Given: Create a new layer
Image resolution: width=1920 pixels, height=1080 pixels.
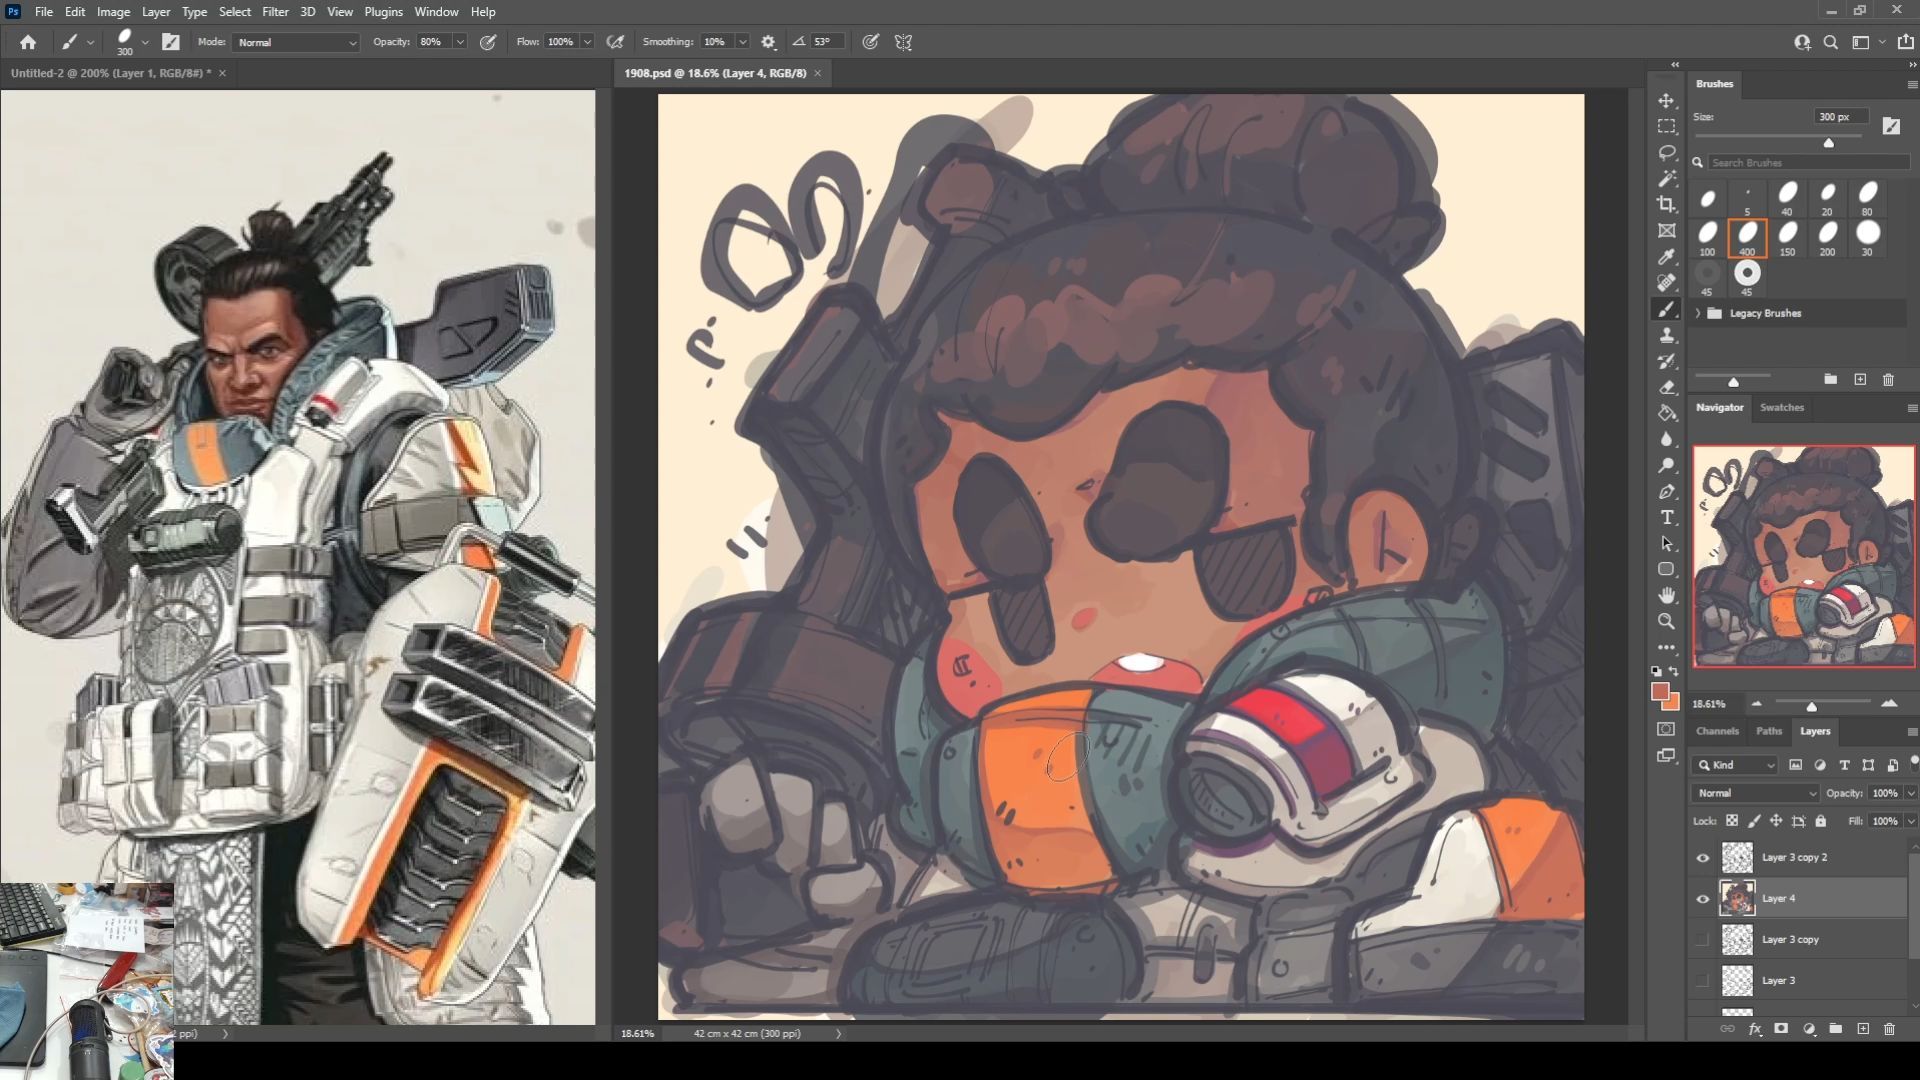Looking at the screenshot, I should click(1862, 1029).
